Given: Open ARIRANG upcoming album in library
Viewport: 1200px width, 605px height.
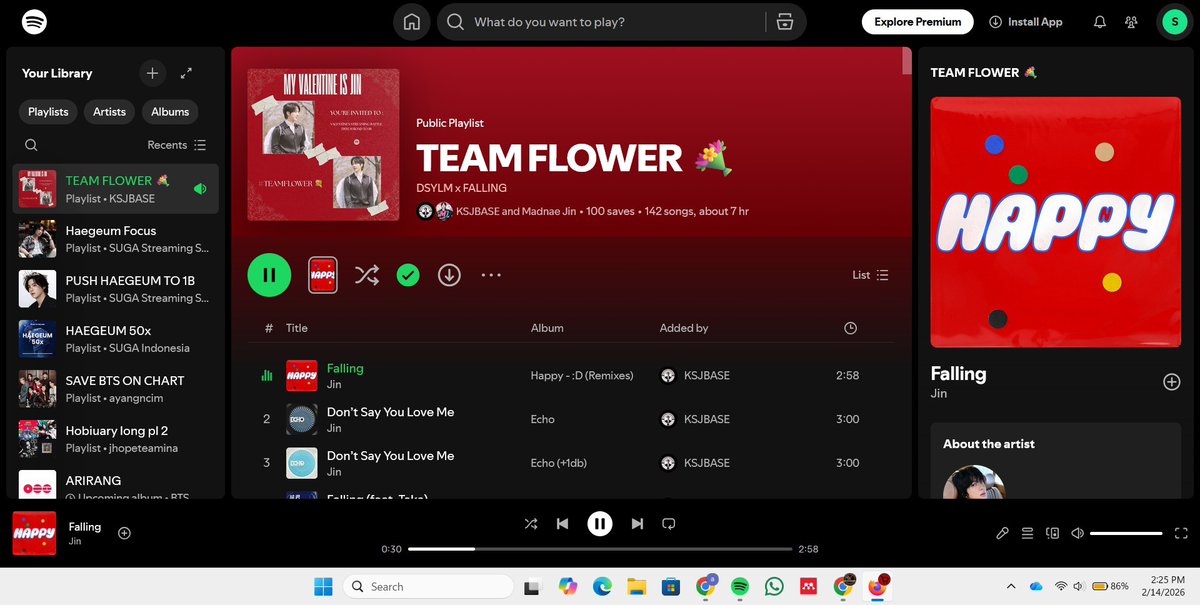Looking at the screenshot, I should [x=116, y=484].
